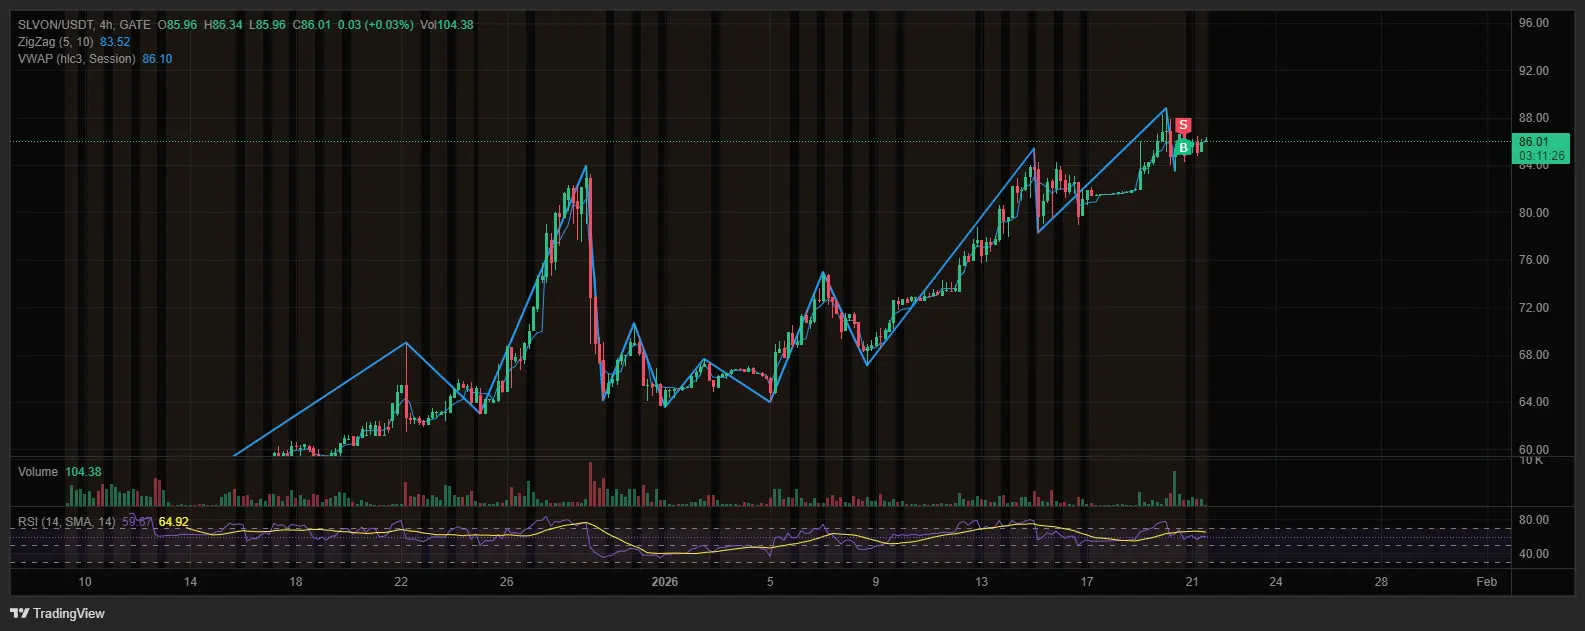
Task: Click the change value 0.03 (+0.03%)
Action: pos(375,25)
